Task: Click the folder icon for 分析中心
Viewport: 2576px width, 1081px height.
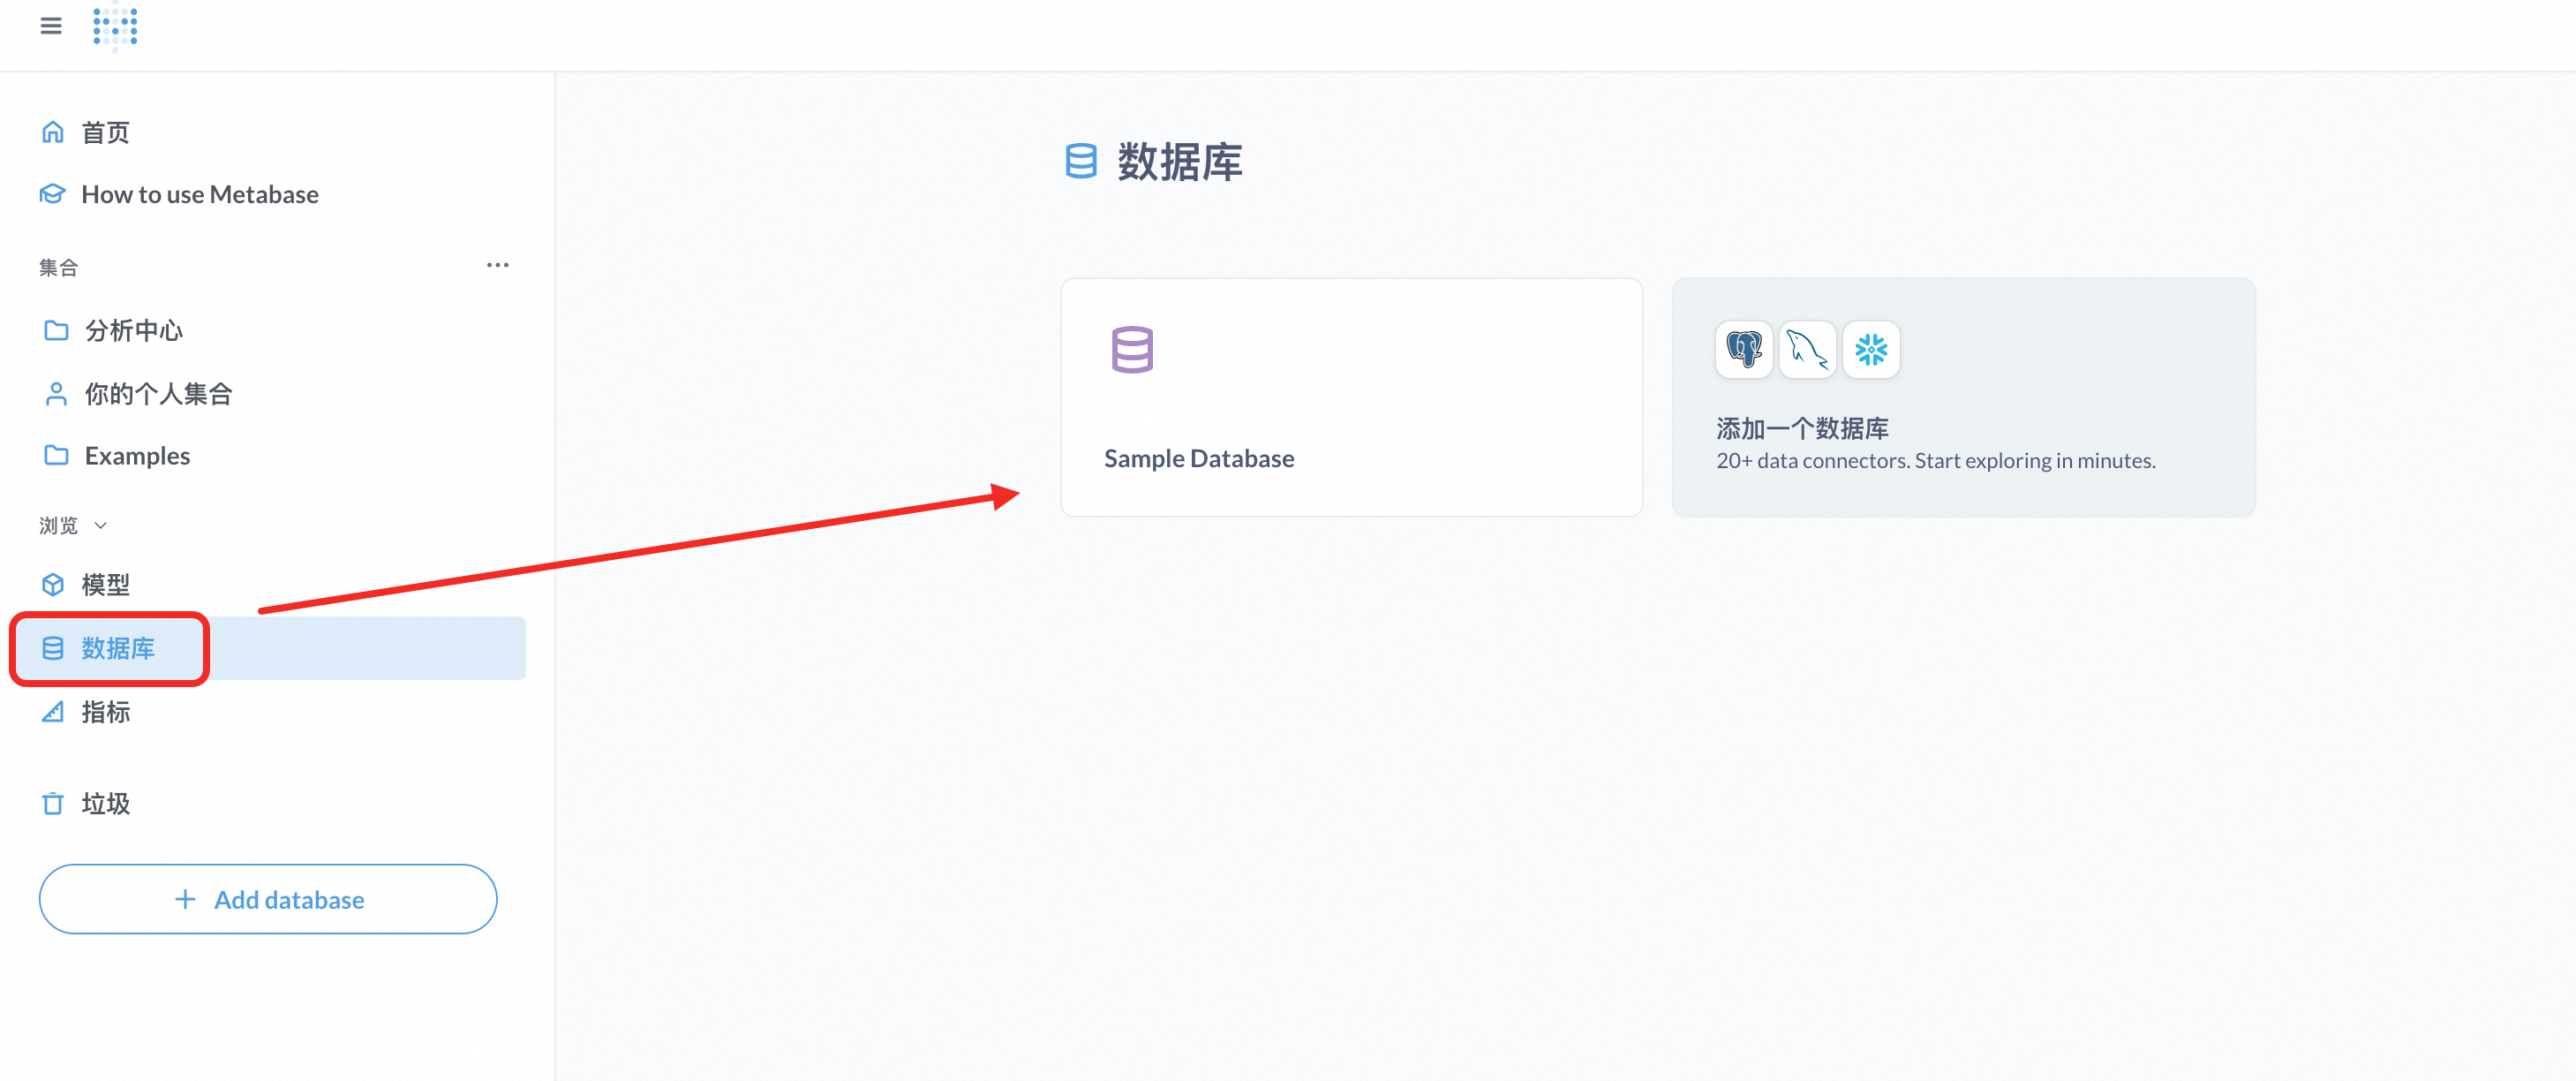Action: point(56,330)
